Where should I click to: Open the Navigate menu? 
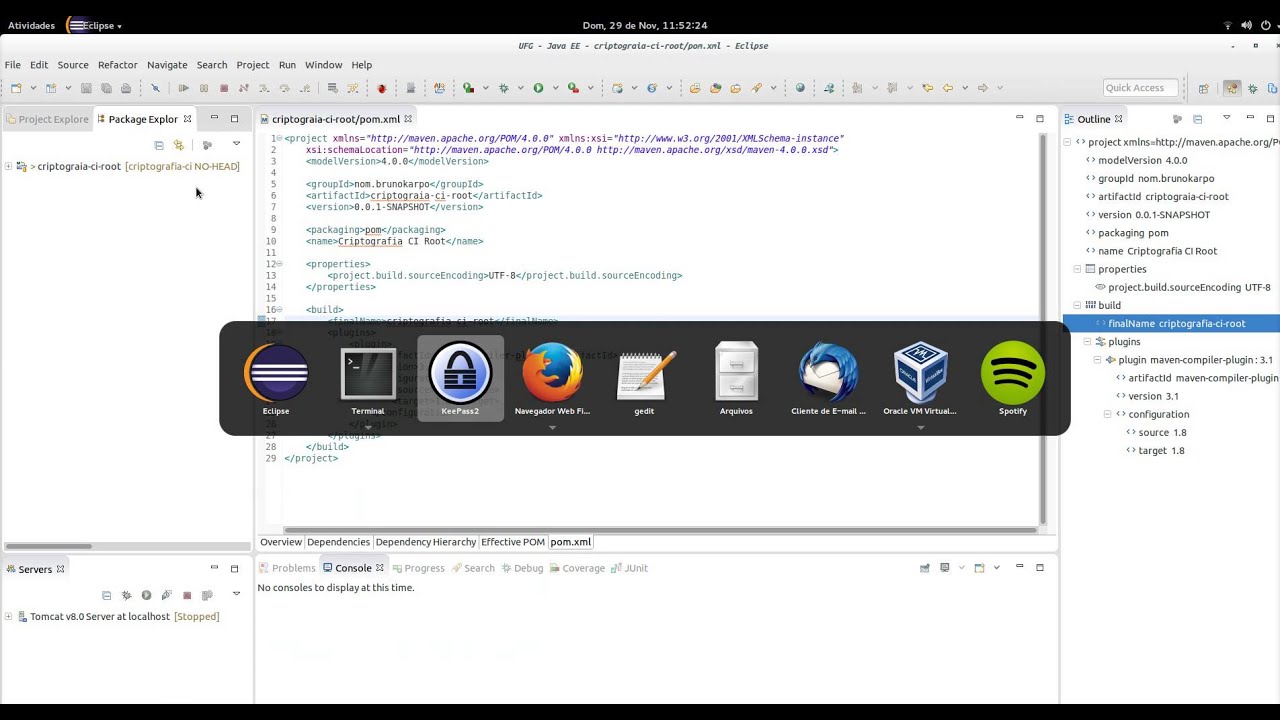point(167,65)
